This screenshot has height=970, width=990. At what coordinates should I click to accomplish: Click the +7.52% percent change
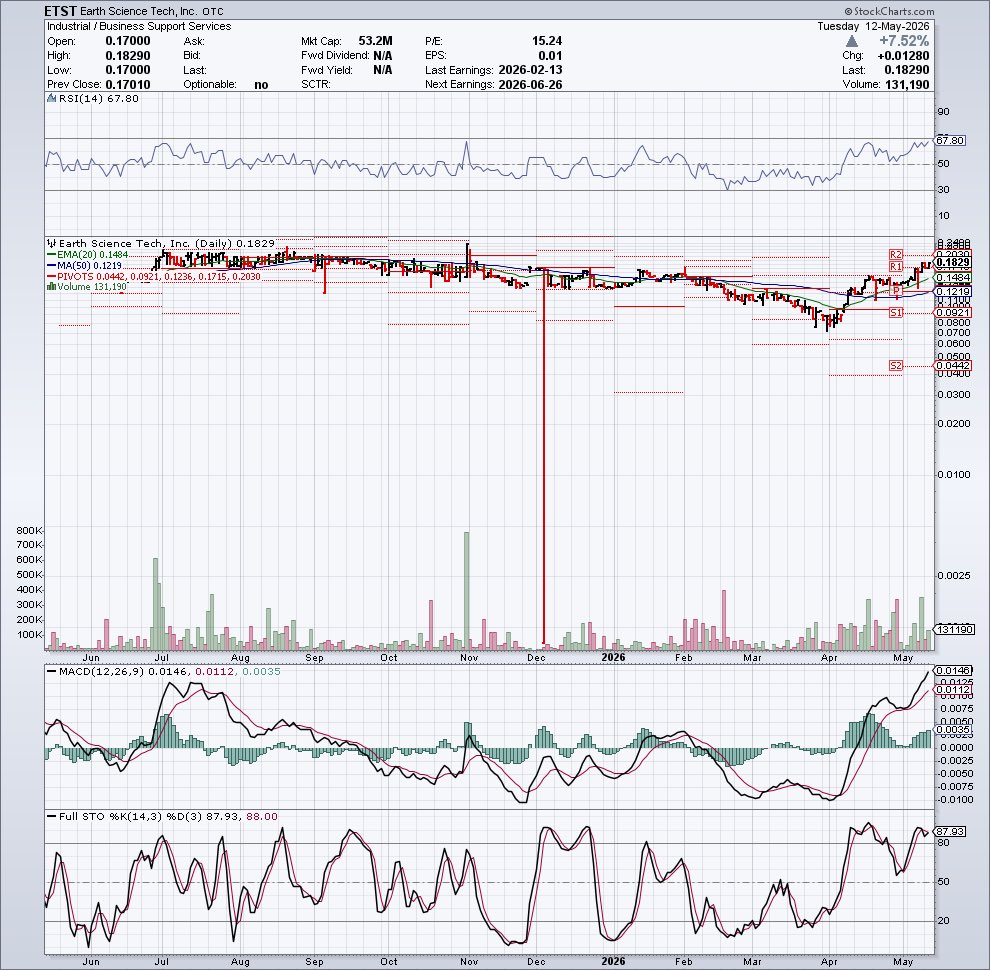[904, 41]
